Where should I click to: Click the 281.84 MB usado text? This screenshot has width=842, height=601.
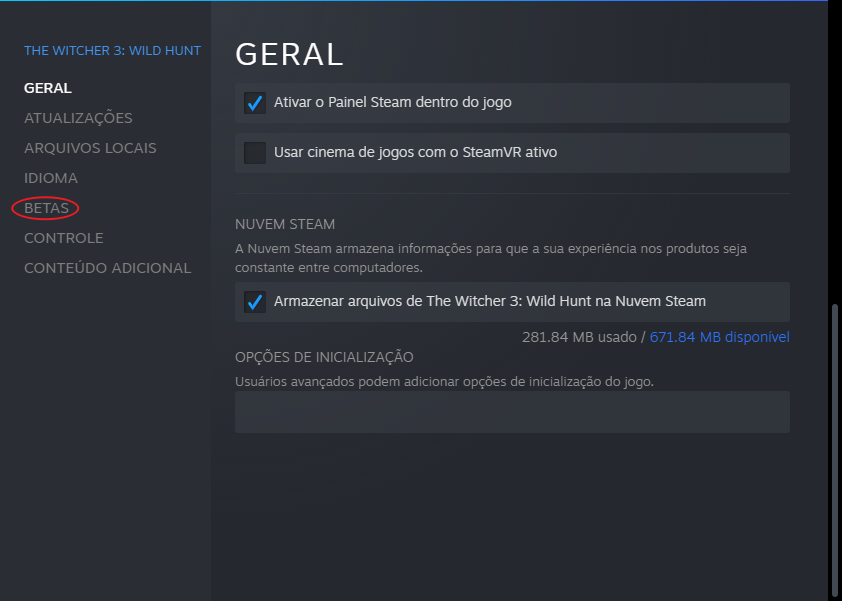click(578, 337)
